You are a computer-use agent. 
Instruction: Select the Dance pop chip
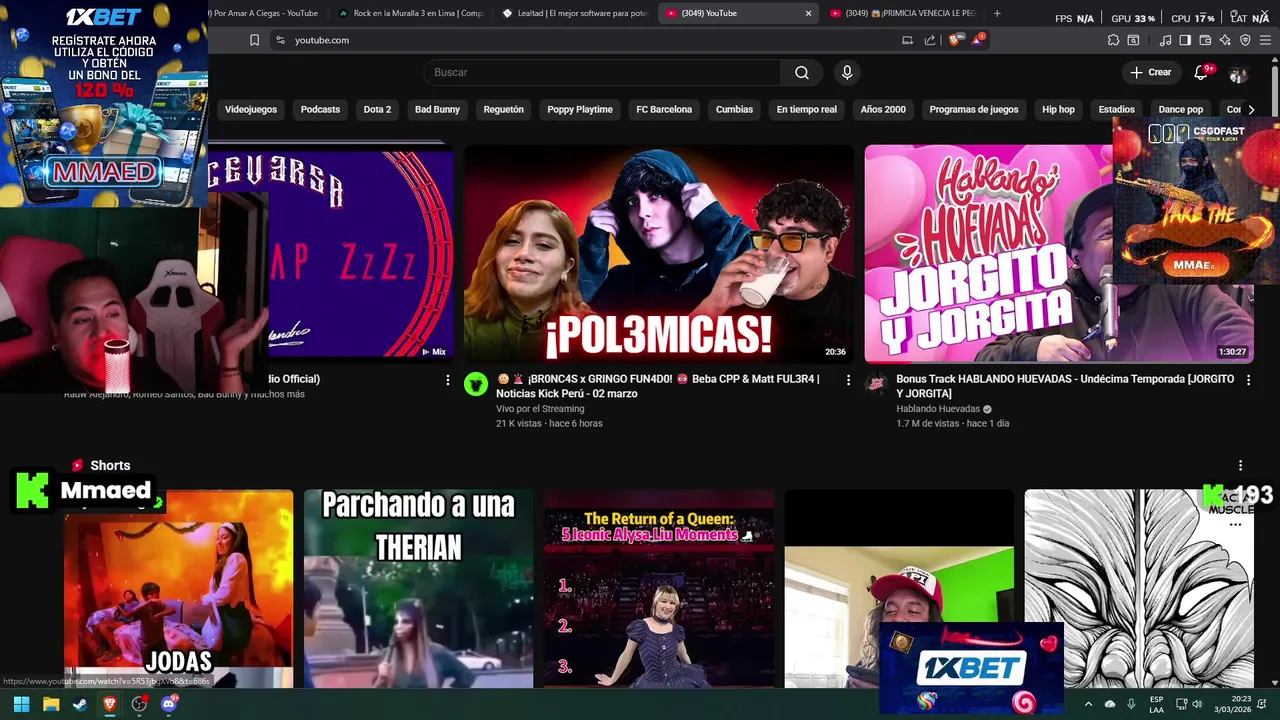(1180, 109)
